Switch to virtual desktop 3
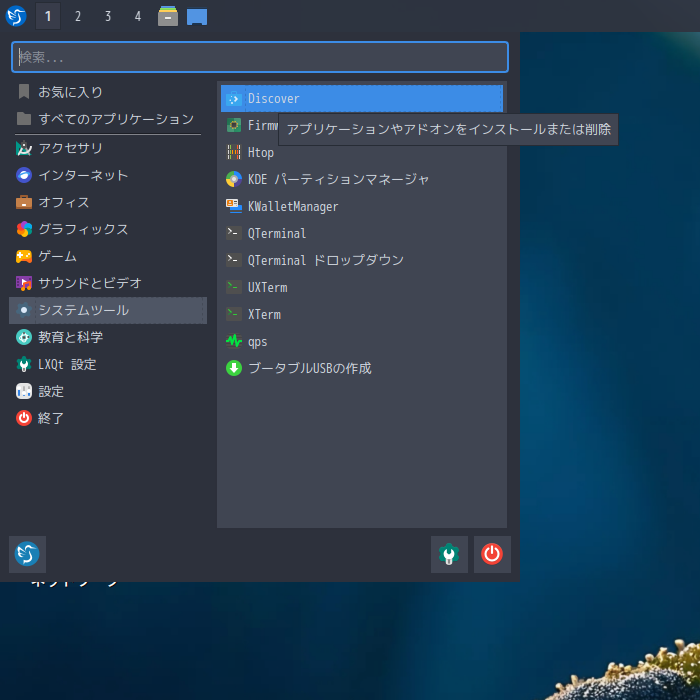700x700 pixels. pos(108,16)
